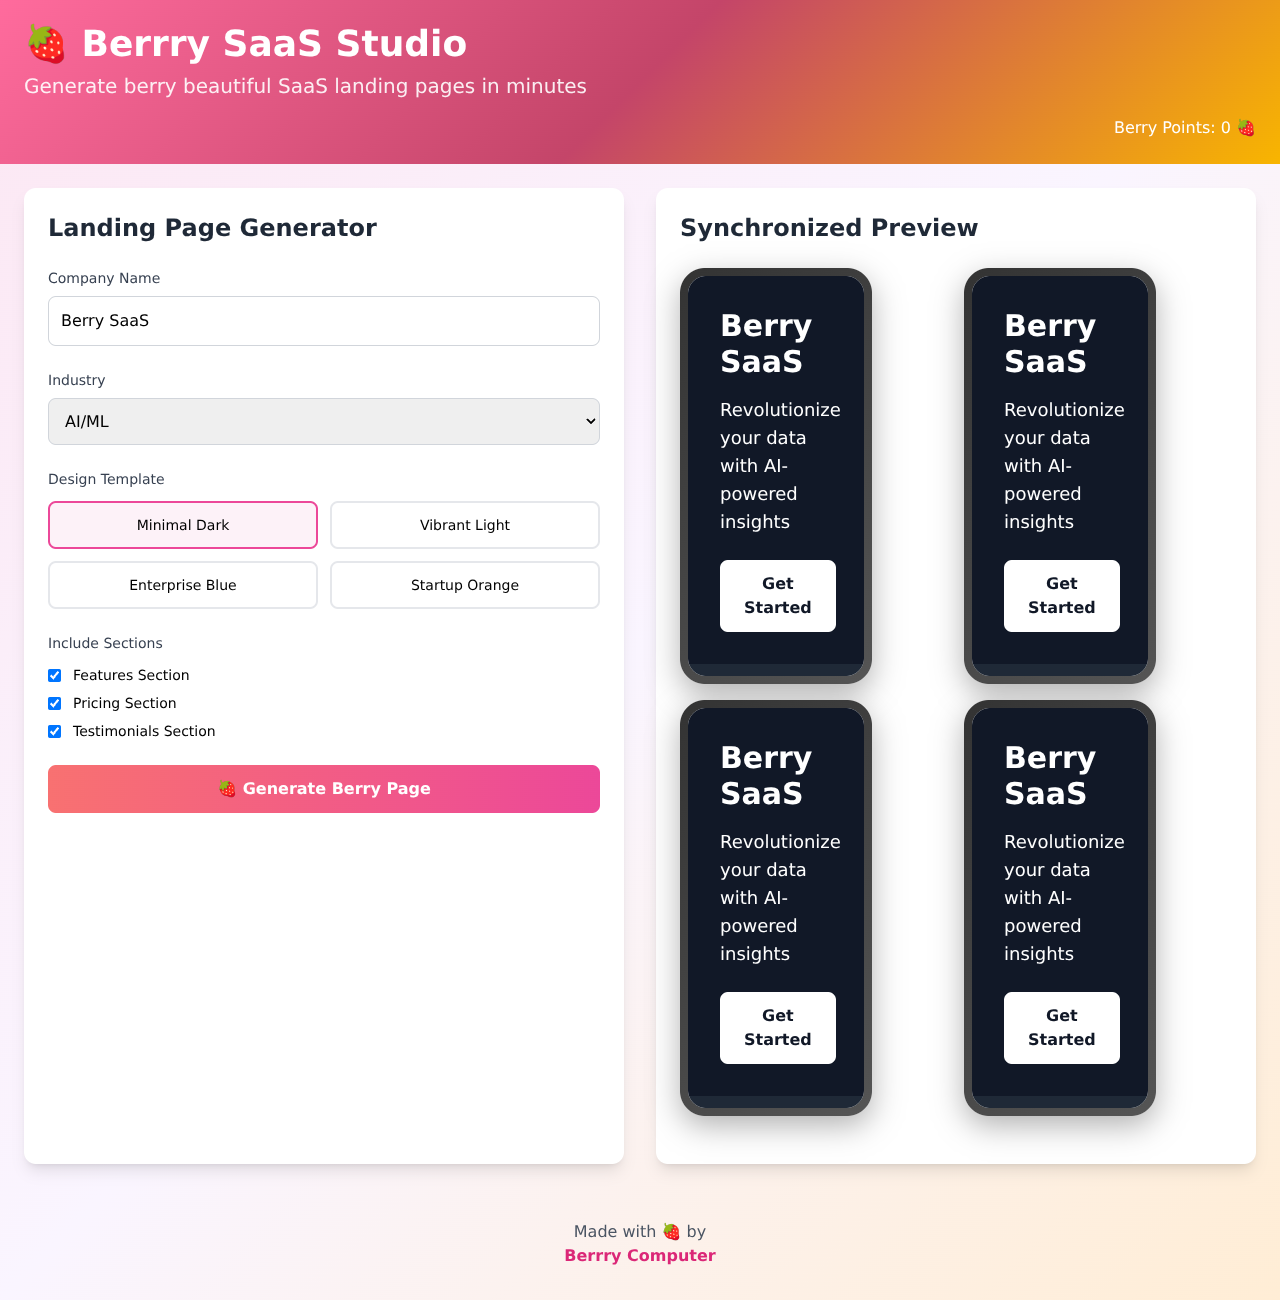The image size is (1280, 1300).
Task: Disable the Pricing Section option
Action: point(55,703)
